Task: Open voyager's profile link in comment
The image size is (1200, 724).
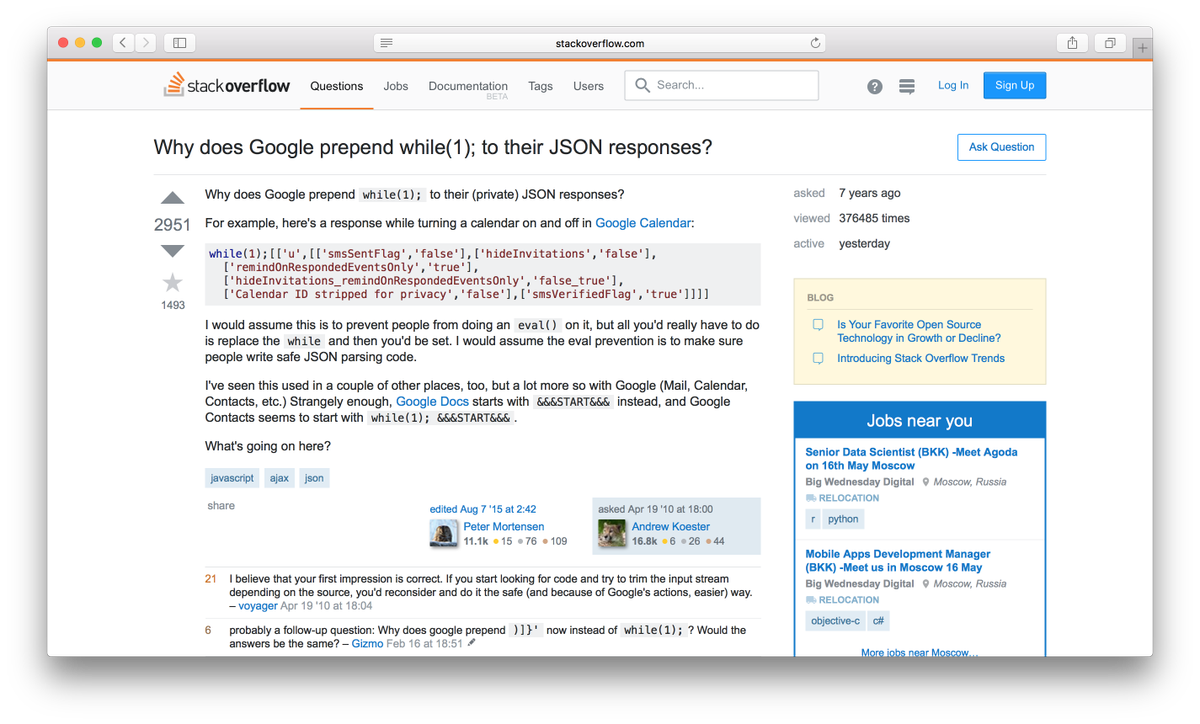Action: [x=257, y=606]
